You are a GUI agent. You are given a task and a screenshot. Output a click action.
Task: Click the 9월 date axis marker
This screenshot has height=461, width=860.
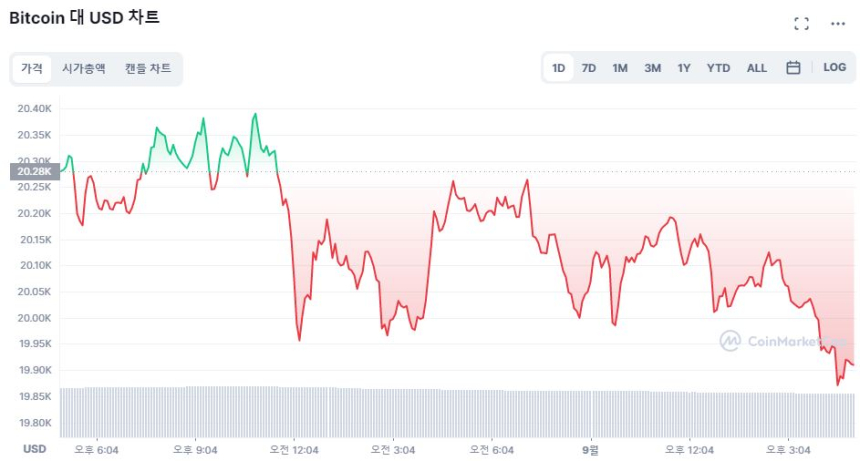coord(590,449)
